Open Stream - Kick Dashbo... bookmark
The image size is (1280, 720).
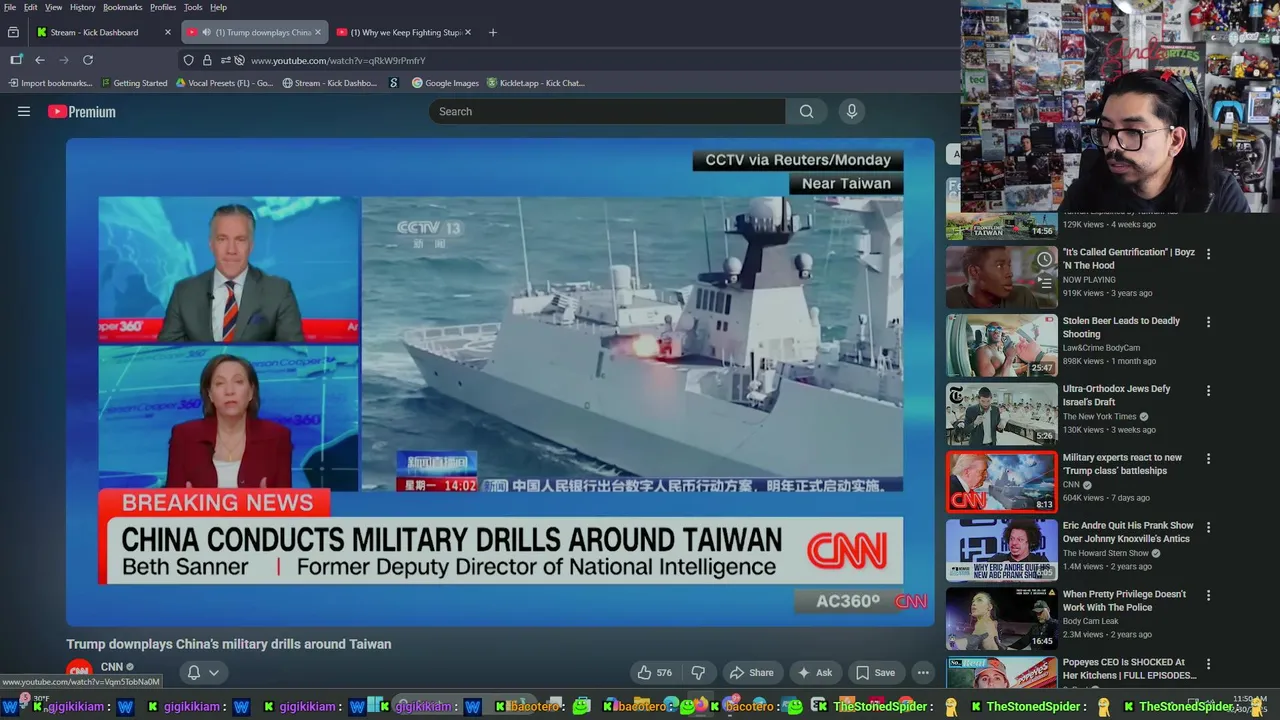pyautogui.click(x=330, y=83)
